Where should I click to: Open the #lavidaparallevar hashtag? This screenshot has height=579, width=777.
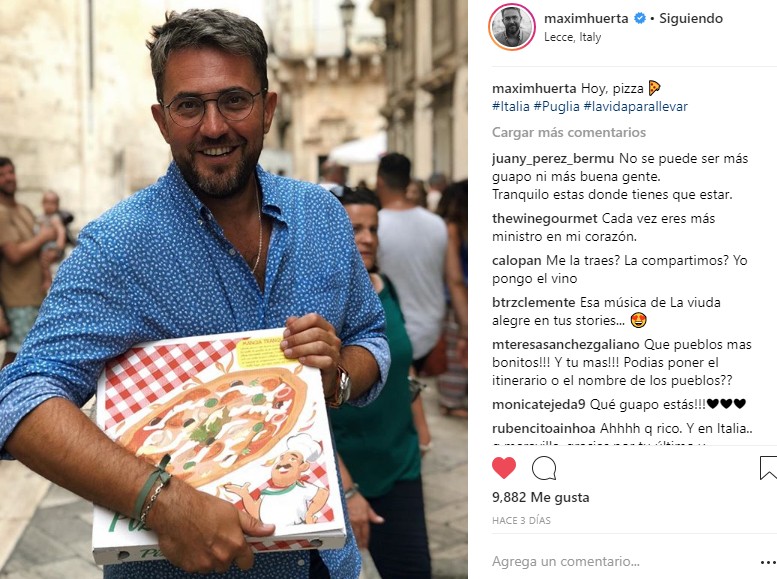point(635,107)
